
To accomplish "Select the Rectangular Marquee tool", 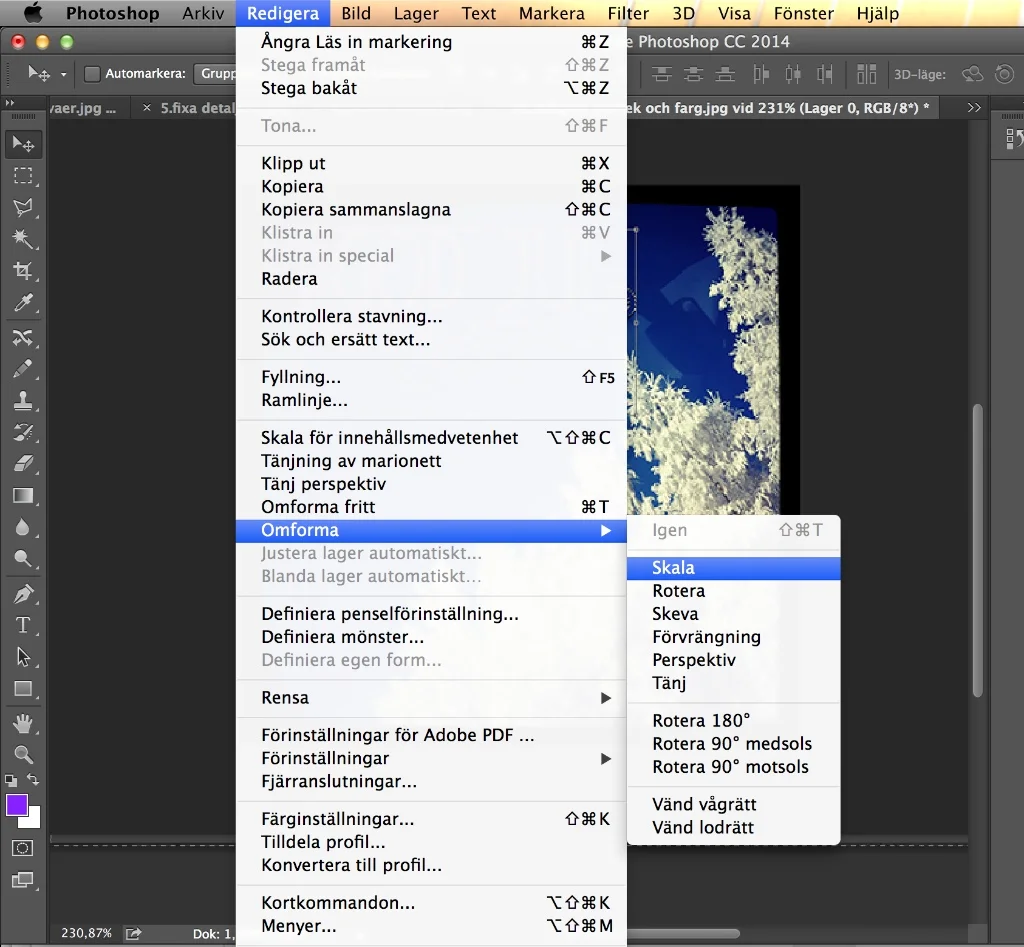I will tap(24, 176).
